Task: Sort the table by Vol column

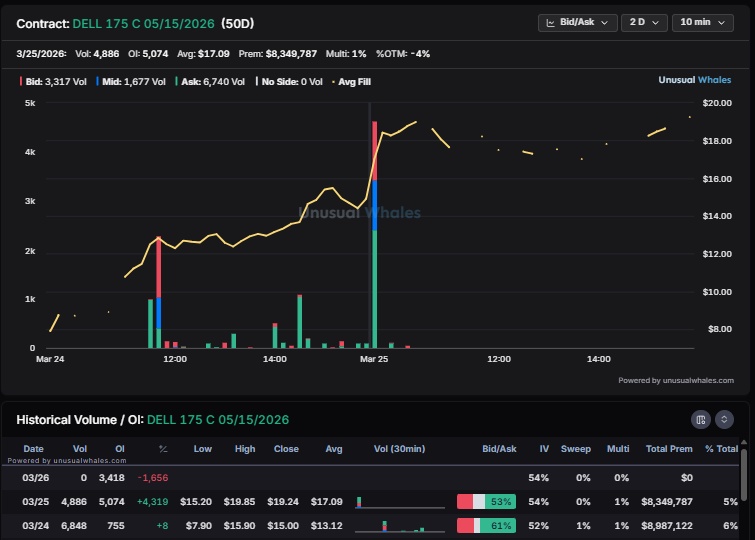Action: pyautogui.click(x=80, y=449)
